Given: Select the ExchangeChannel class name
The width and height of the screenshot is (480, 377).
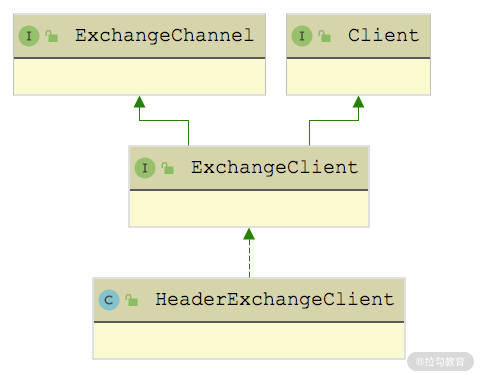Looking at the screenshot, I should coord(164,35).
